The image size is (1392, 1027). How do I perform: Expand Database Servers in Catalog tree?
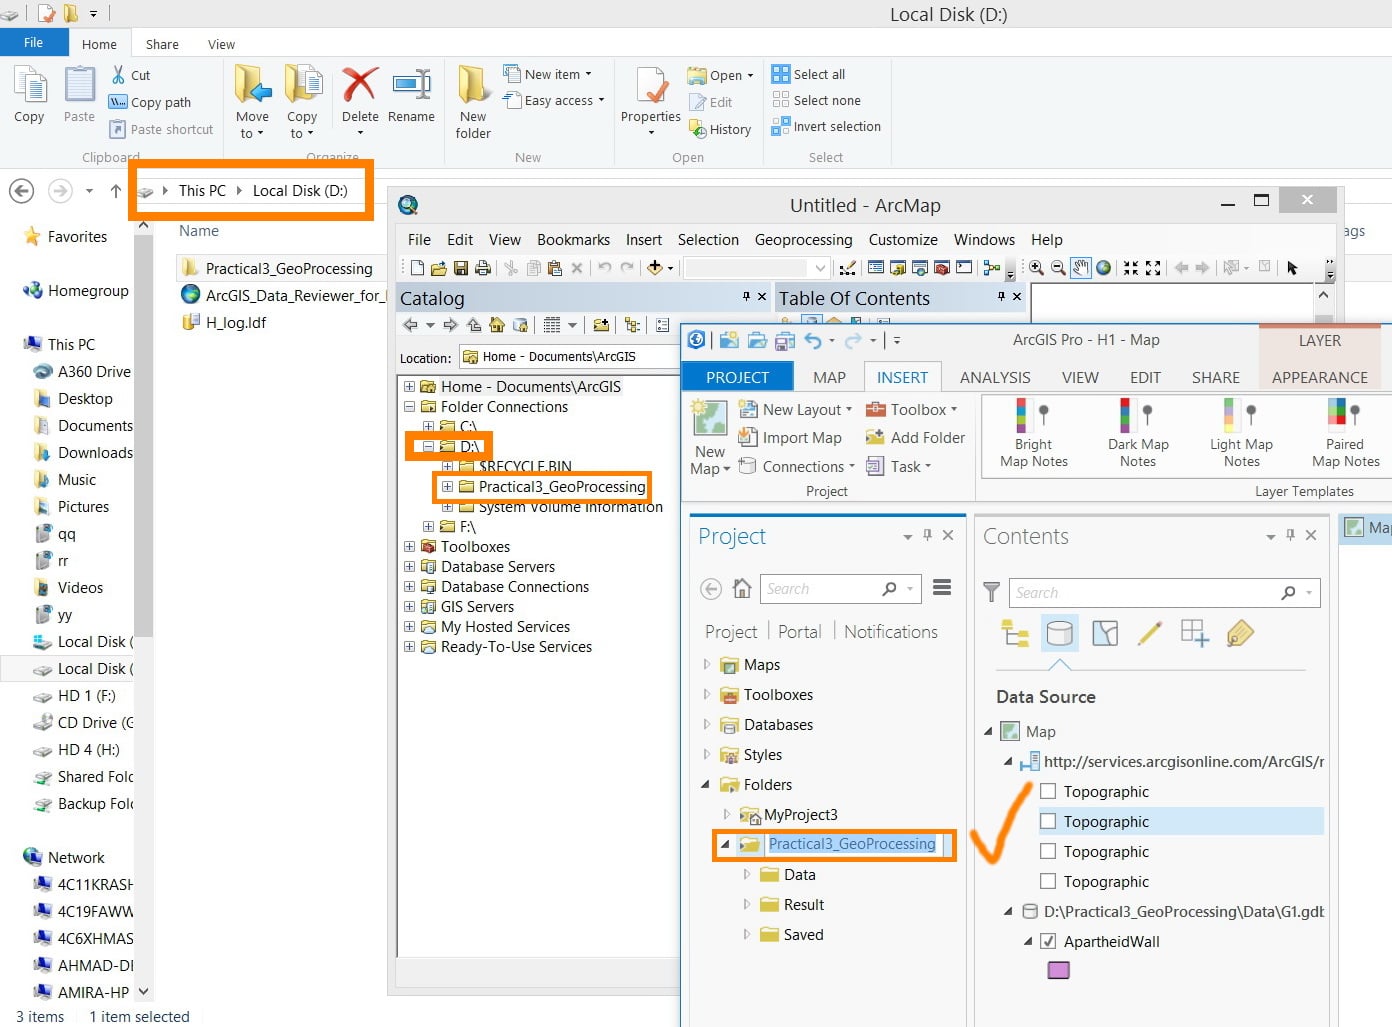pos(409,567)
